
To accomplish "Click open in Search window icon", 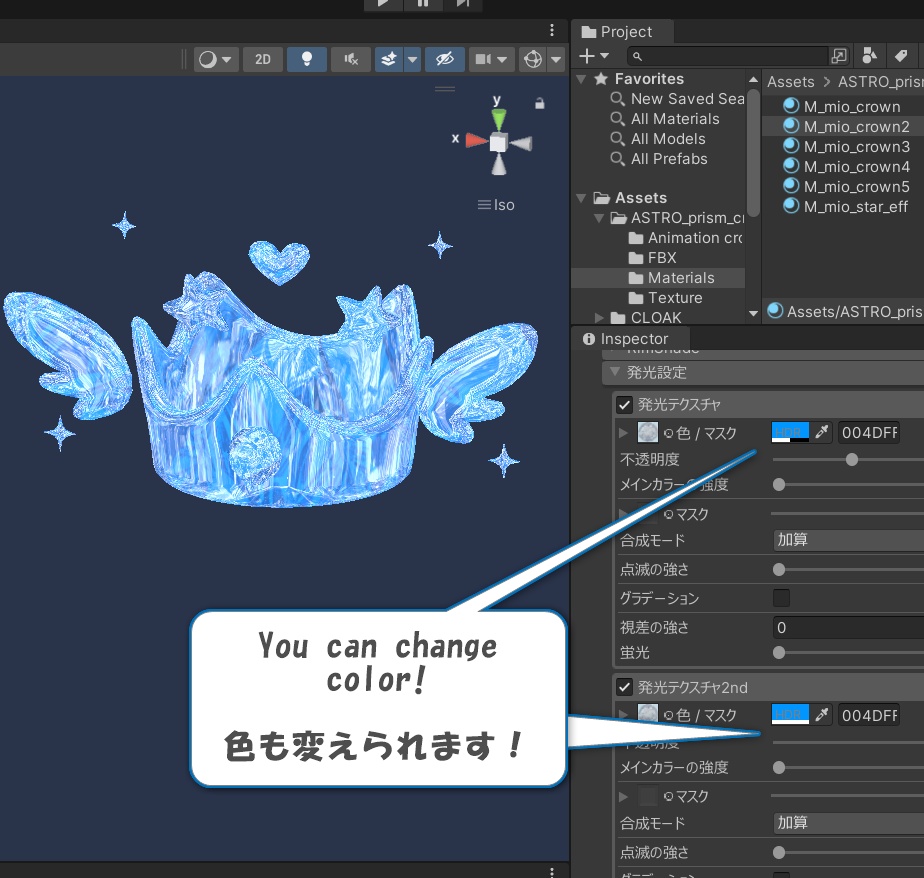I will click(x=839, y=56).
